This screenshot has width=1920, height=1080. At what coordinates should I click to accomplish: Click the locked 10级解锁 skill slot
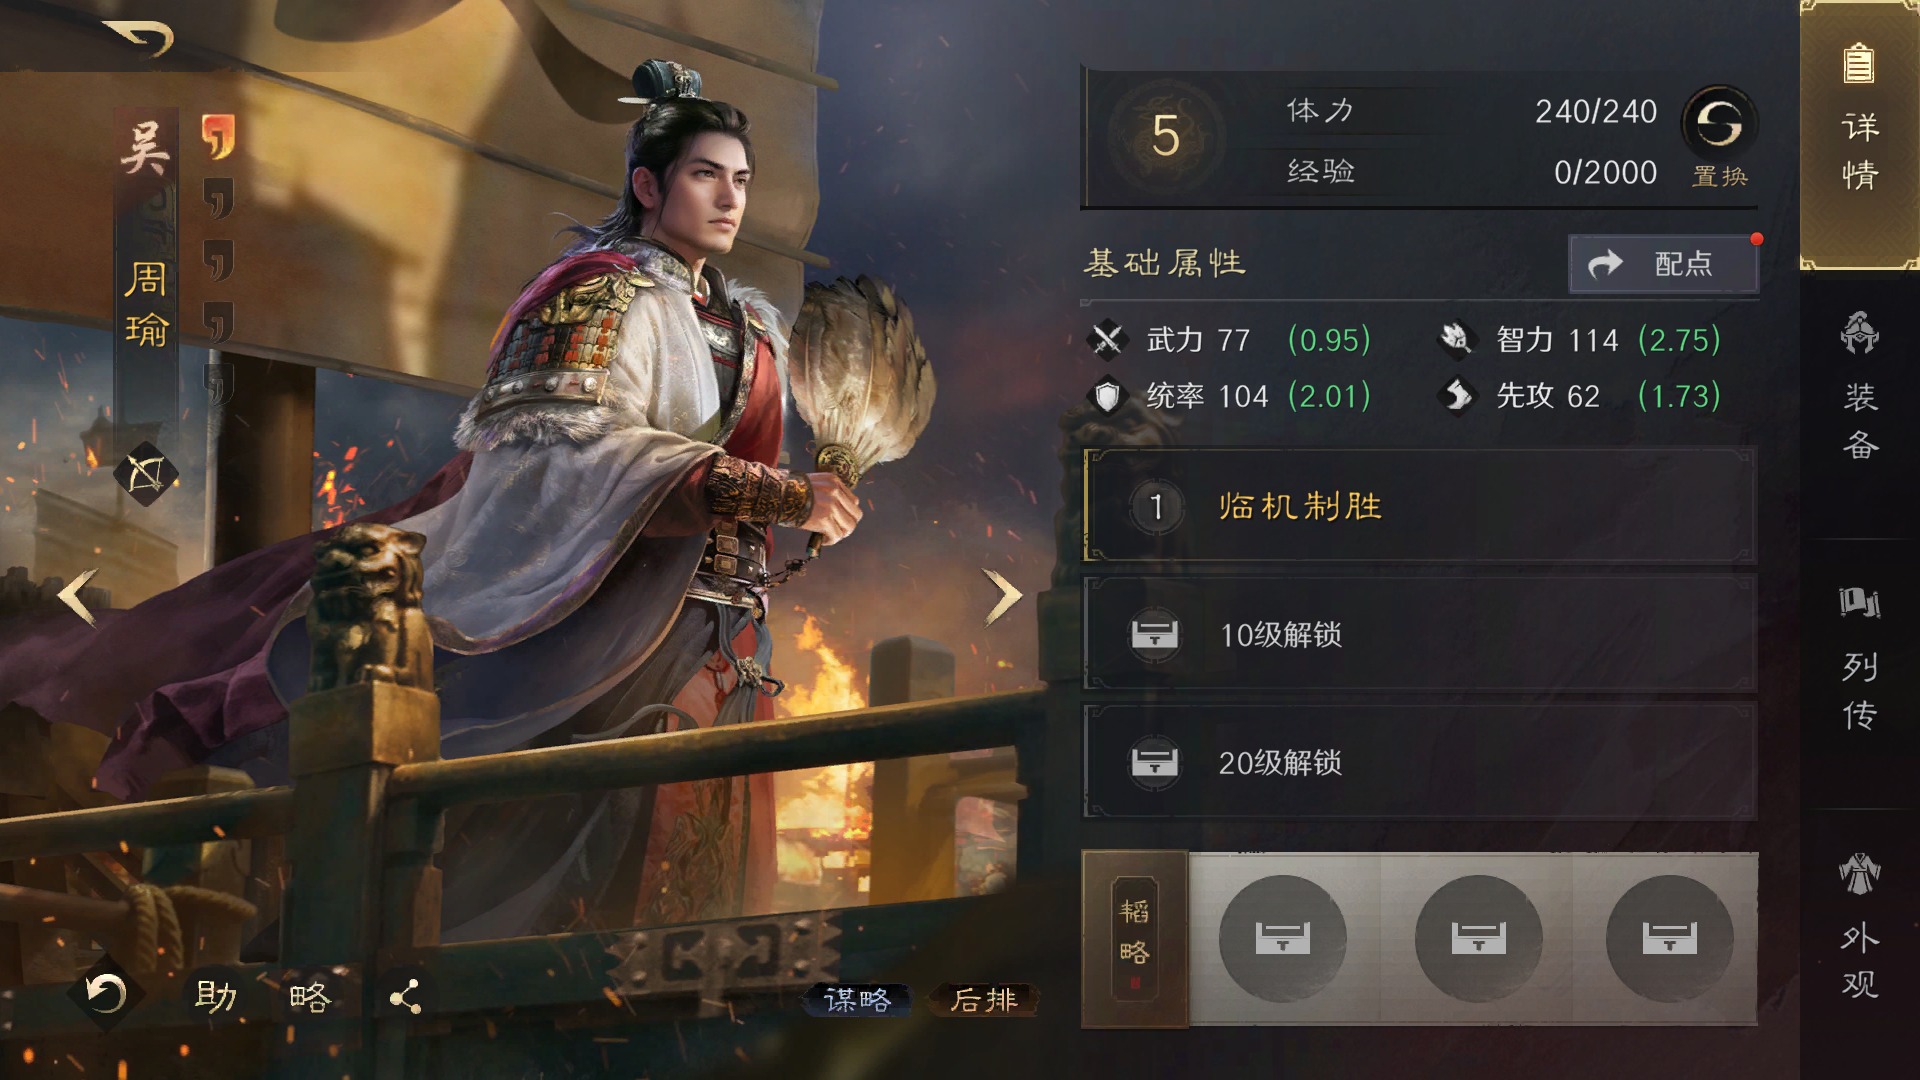click(x=1419, y=634)
